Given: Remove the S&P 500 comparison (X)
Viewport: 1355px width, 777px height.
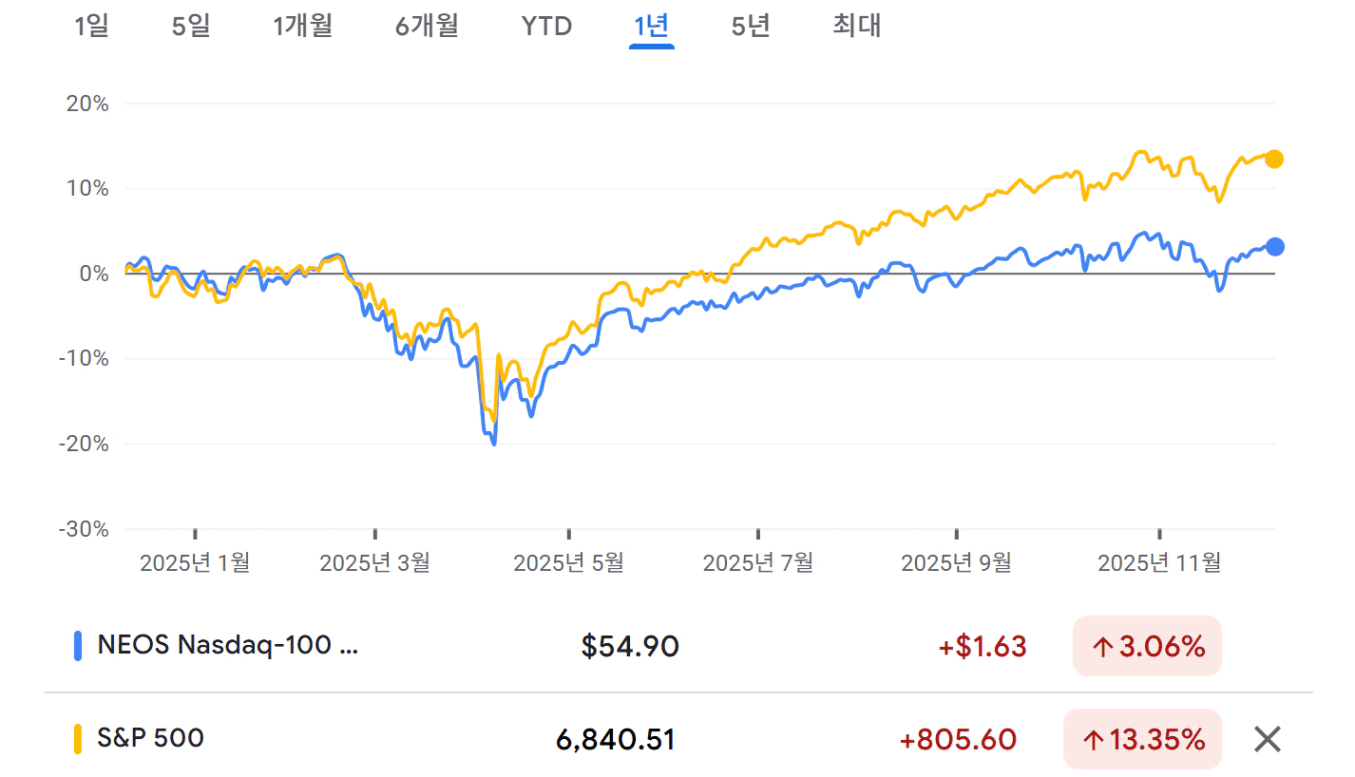Looking at the screenshot, I should pyautogui.click(x=1267, y=739).
